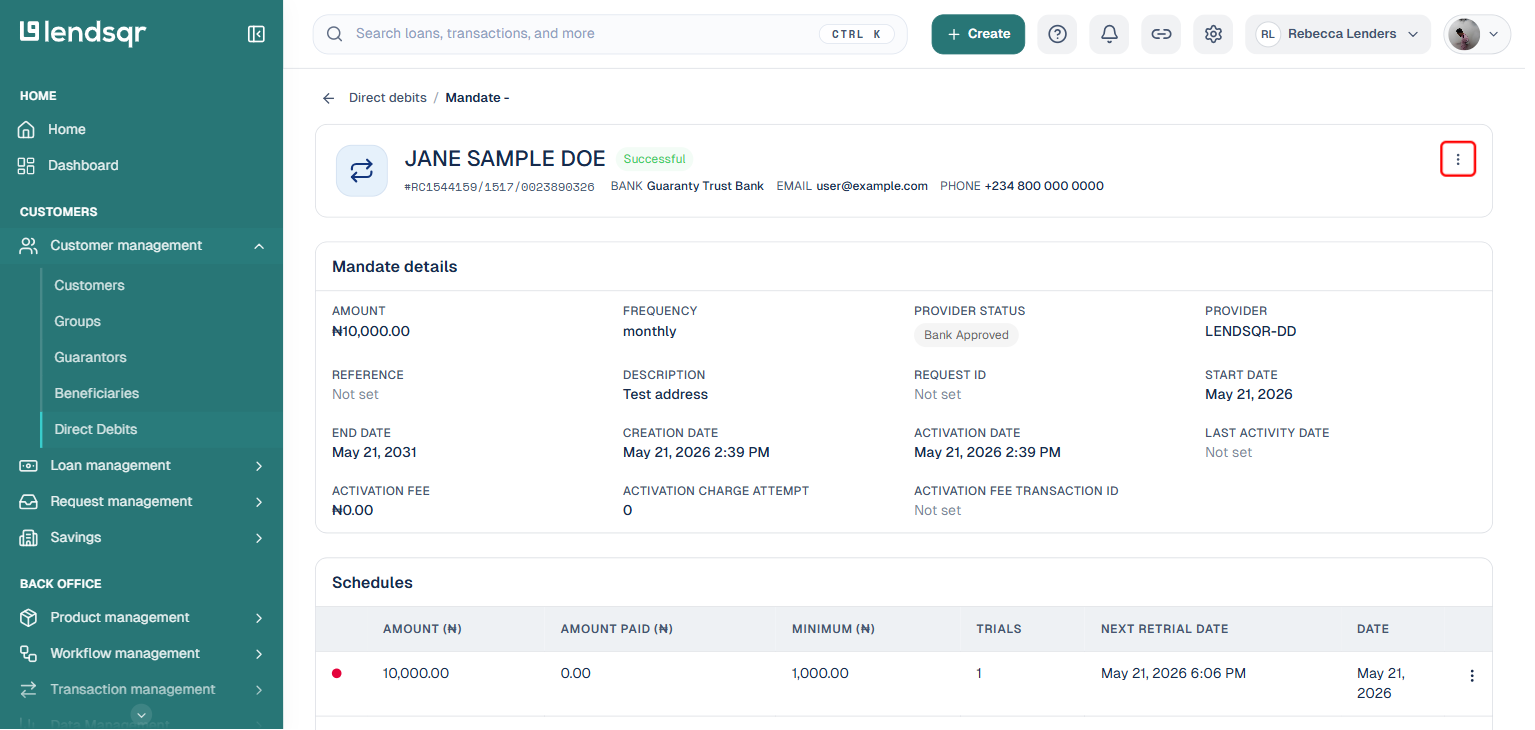Click the red status dot in schedule row
Screen dimensions: 1535x730
(x=337, y=674)
